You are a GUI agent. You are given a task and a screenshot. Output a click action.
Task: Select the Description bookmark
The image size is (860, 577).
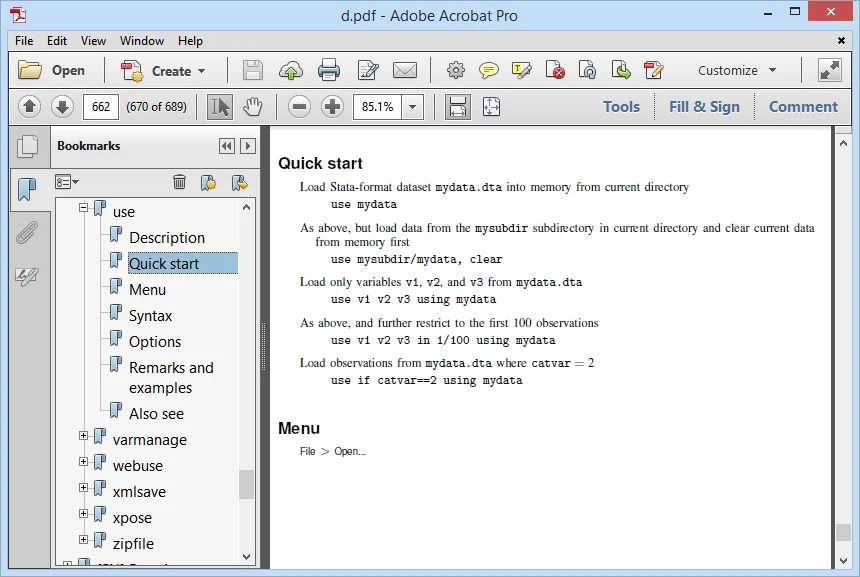(x=167, y=237)
